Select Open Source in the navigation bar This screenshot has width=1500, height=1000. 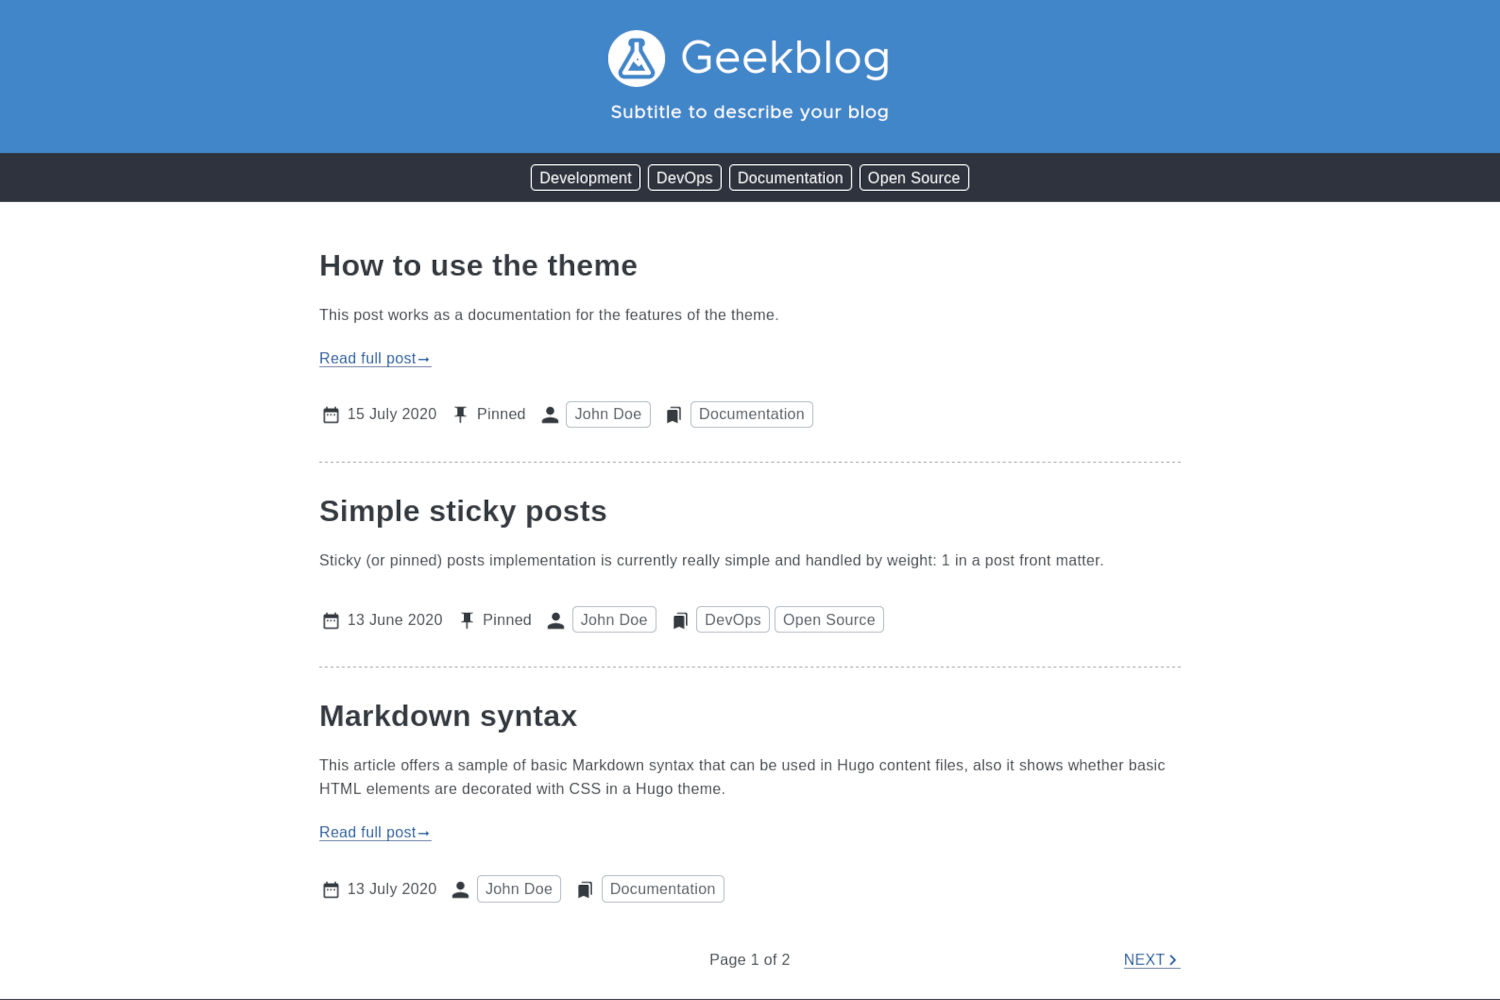[913, 178]
